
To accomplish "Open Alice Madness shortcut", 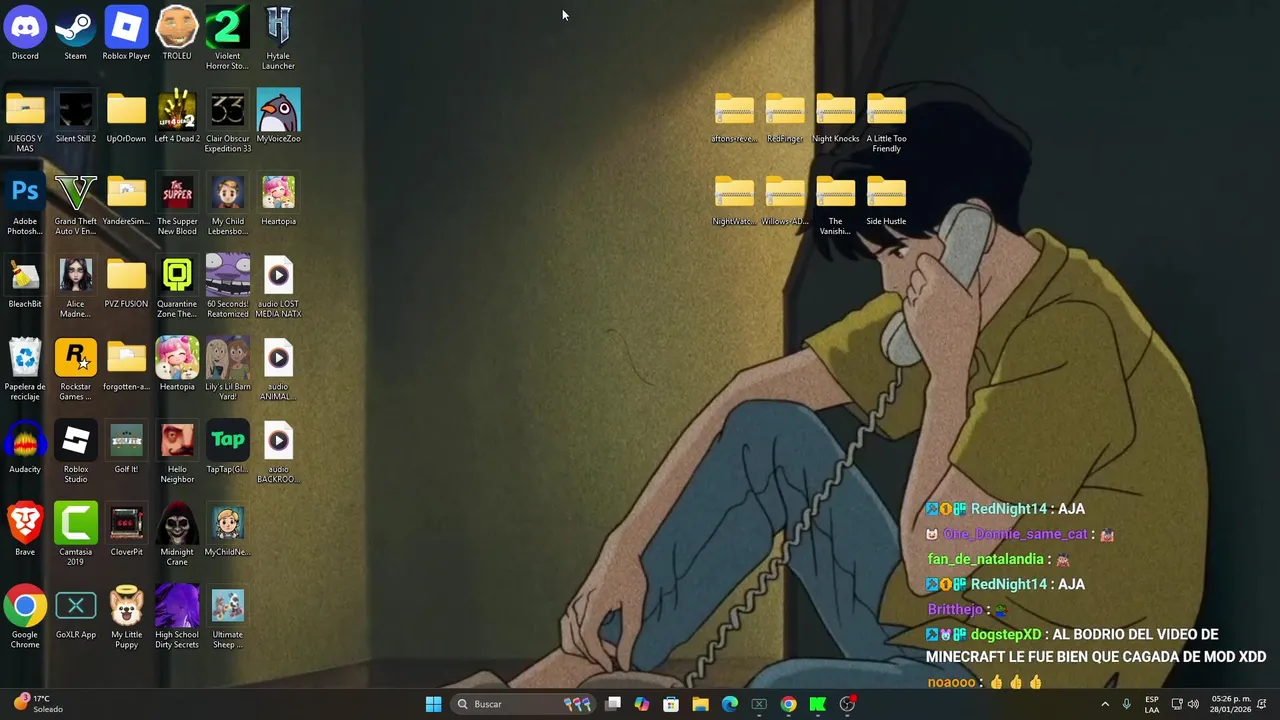I will pos(76,287).
